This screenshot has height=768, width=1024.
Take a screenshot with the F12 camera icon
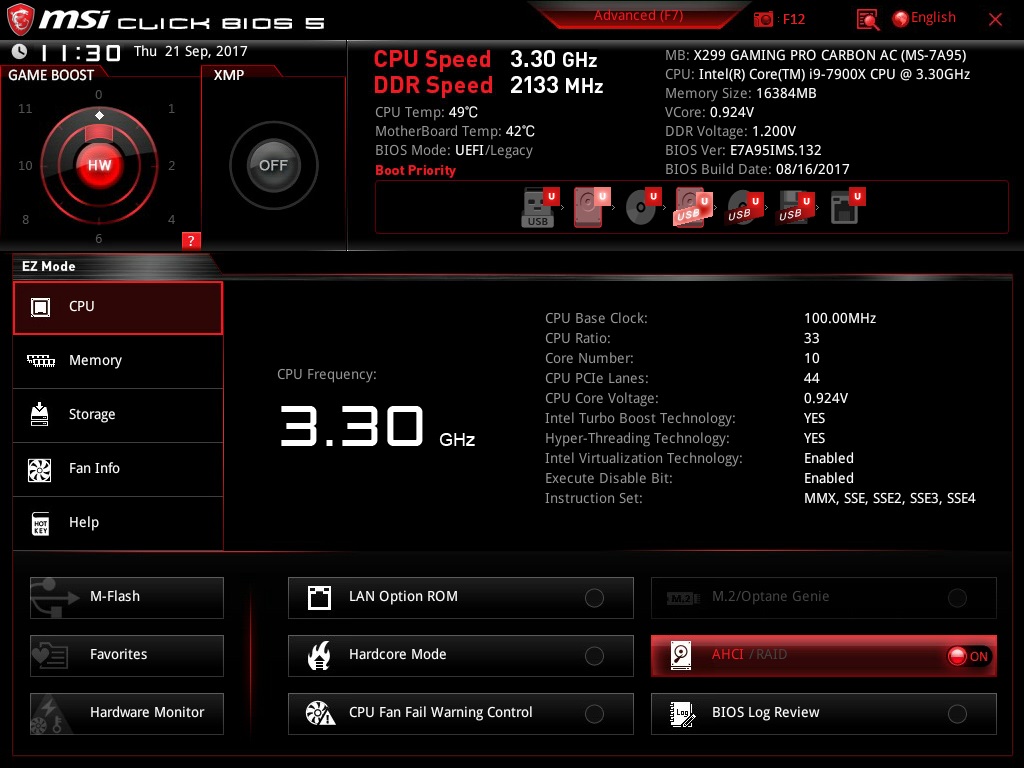tap(763, 20)
